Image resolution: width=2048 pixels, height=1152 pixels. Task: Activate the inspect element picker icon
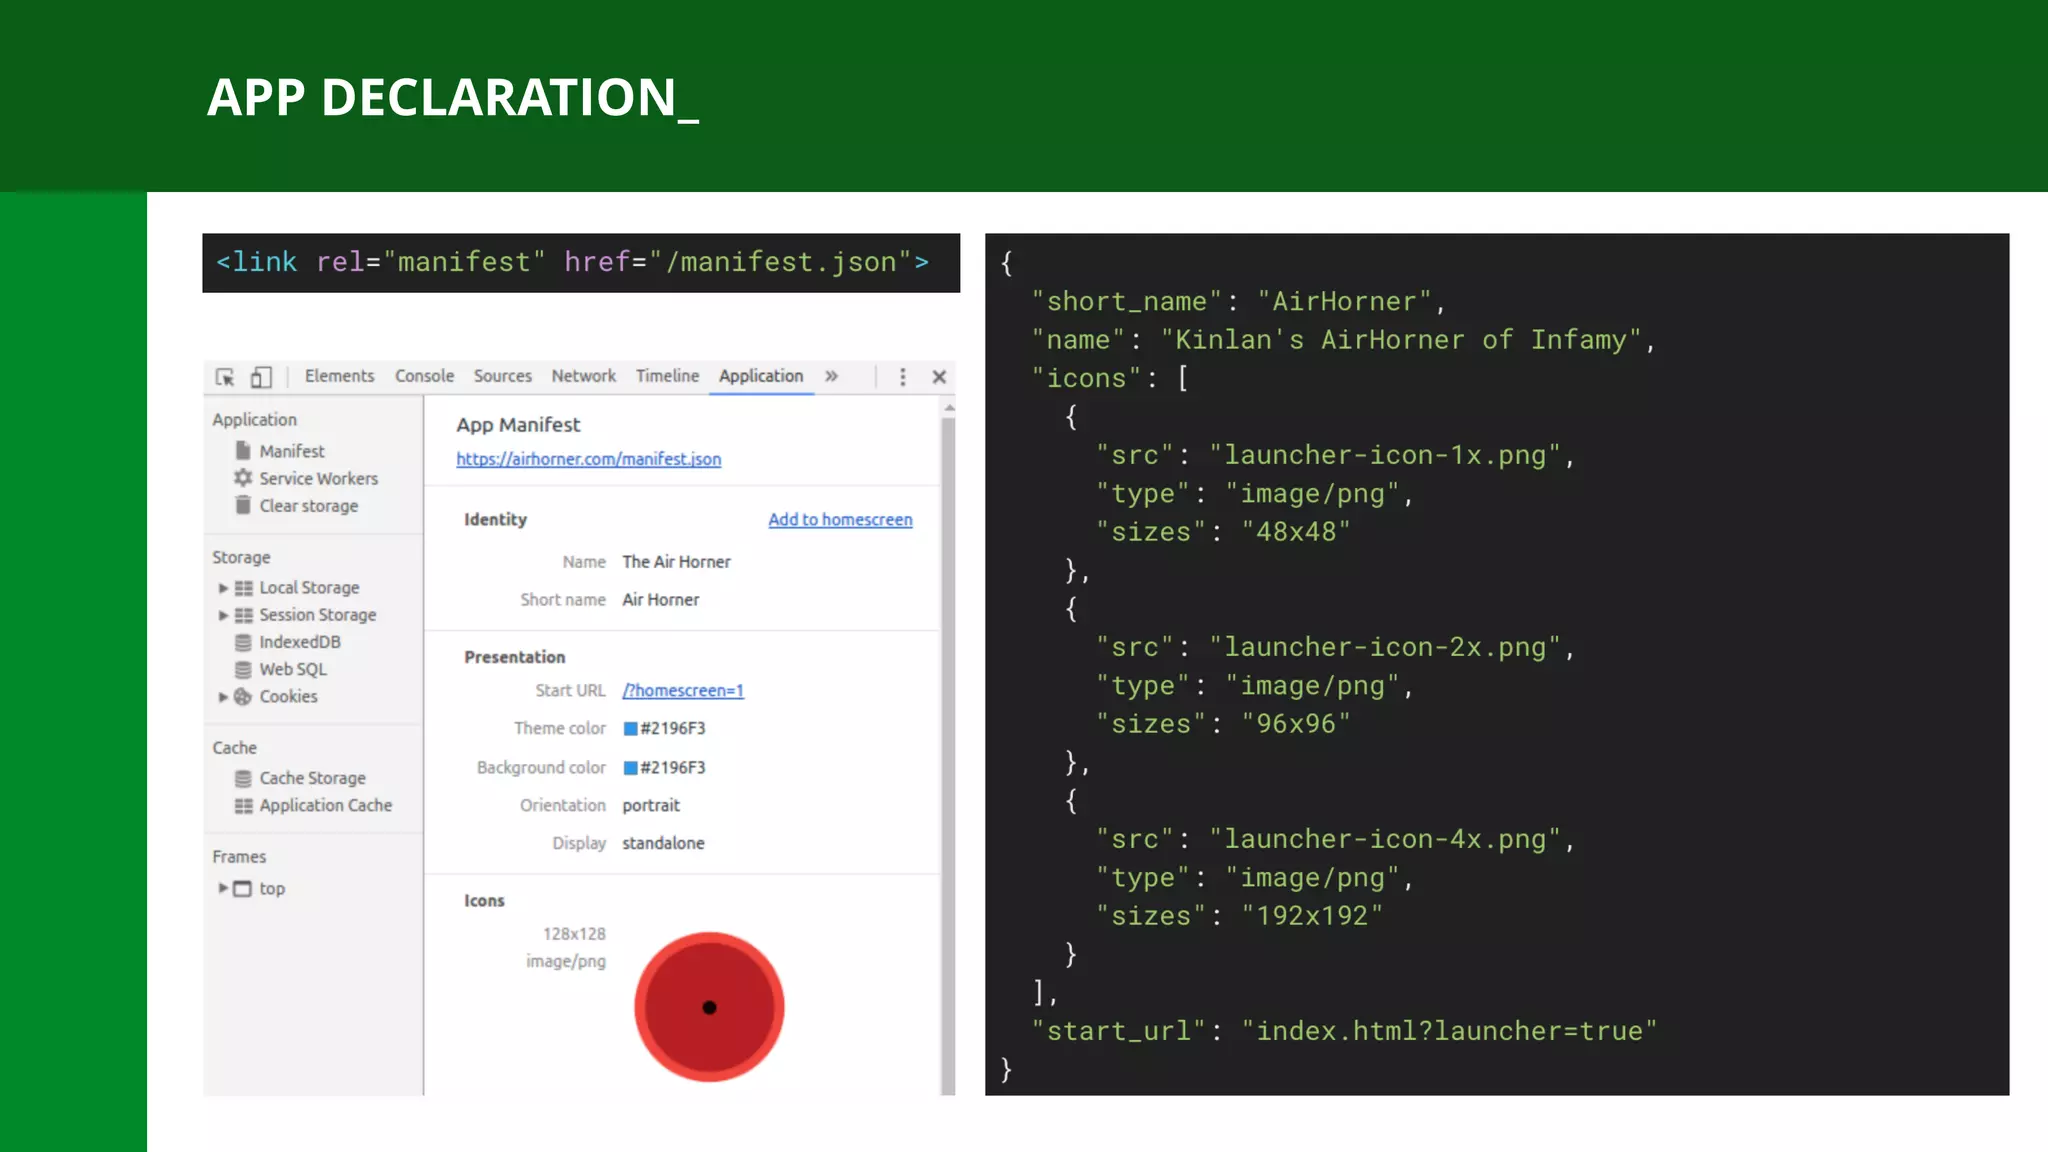point(225,377)
